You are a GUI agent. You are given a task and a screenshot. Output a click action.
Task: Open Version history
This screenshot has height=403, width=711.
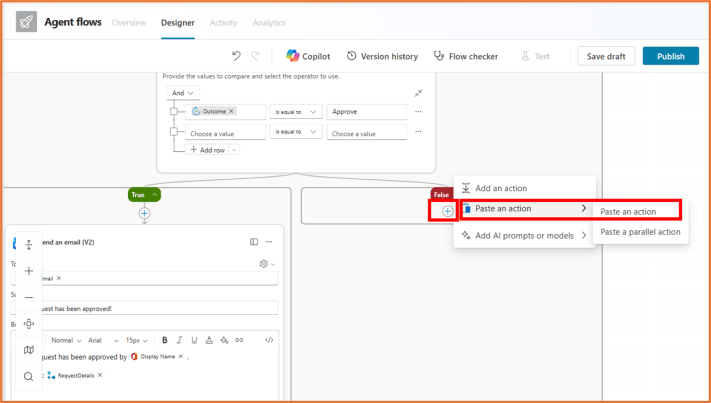click(x=382, y=56)
